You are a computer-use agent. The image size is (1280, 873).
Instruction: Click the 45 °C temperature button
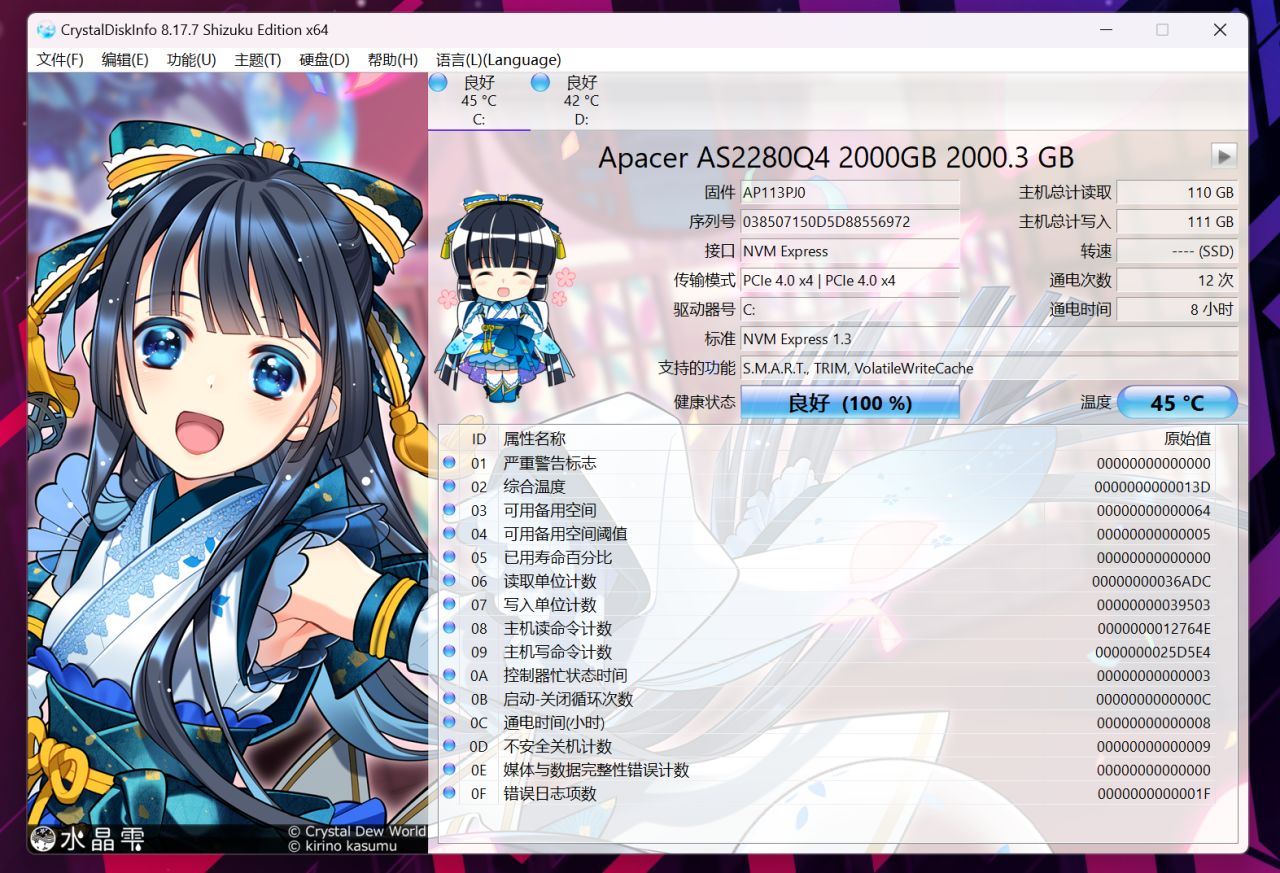point(1177,403)
